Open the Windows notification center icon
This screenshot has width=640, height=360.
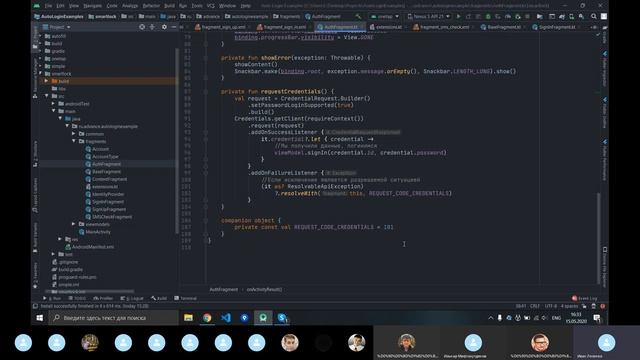597,318
